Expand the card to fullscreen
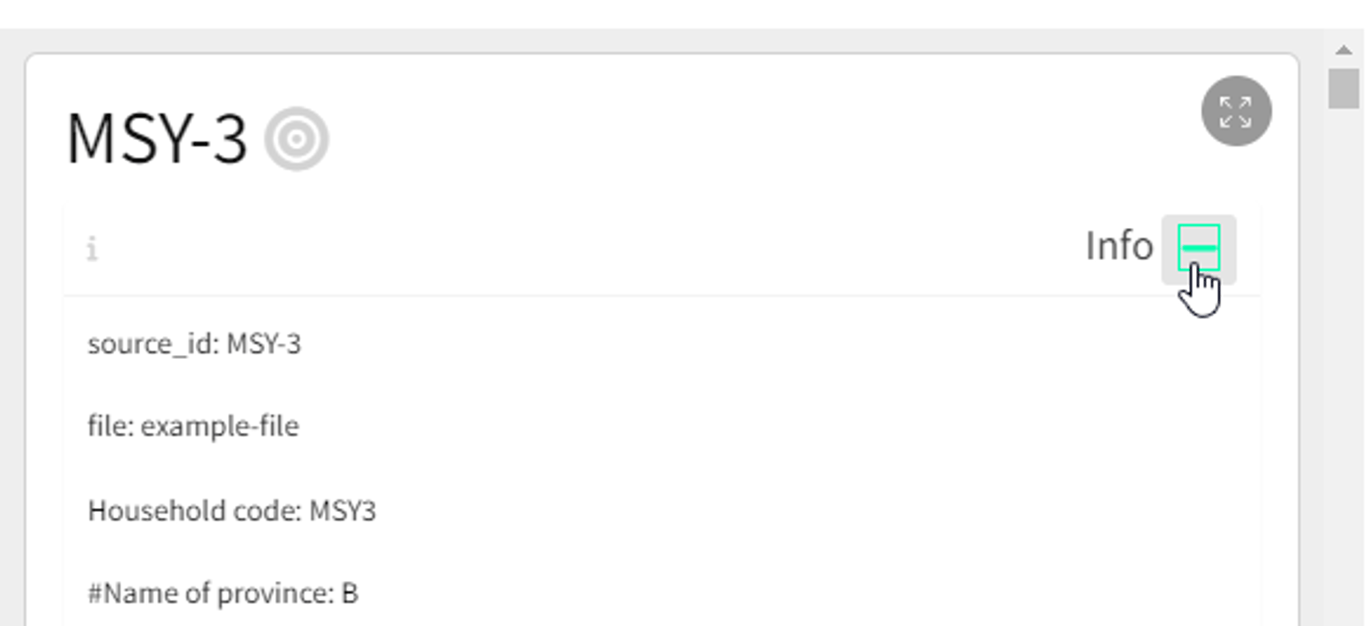 coord(1236,112)
